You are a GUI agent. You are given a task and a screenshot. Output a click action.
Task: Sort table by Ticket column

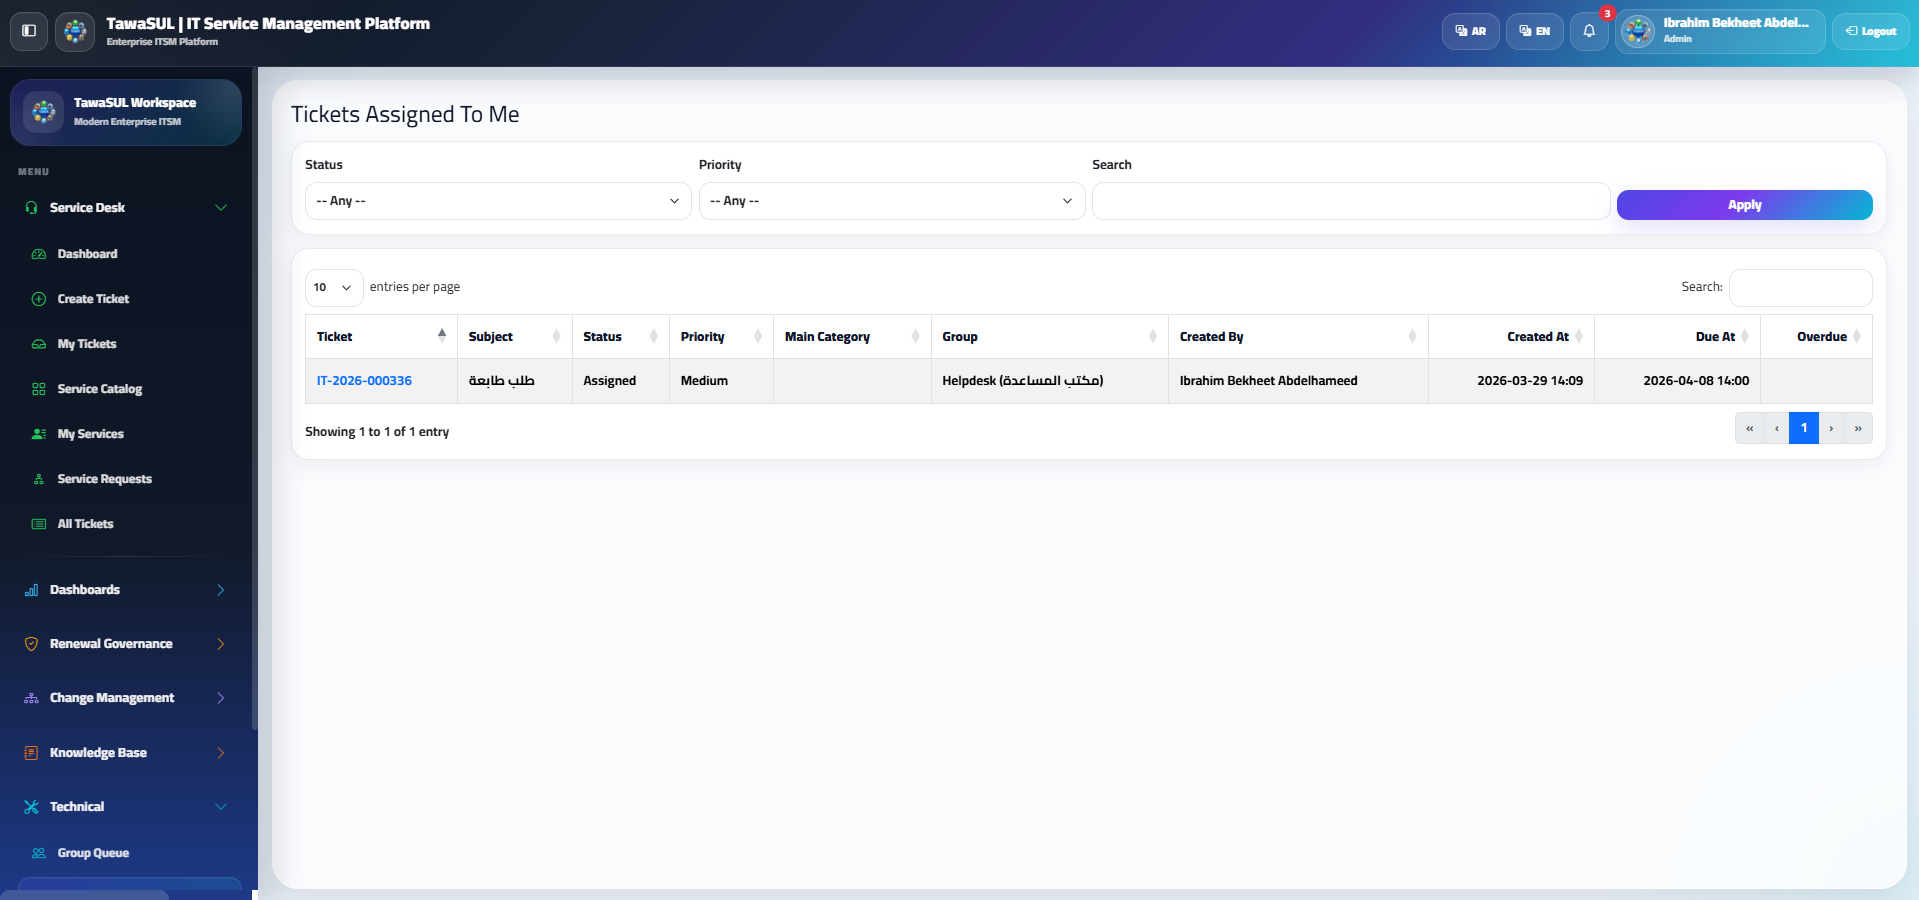point(381,337)
